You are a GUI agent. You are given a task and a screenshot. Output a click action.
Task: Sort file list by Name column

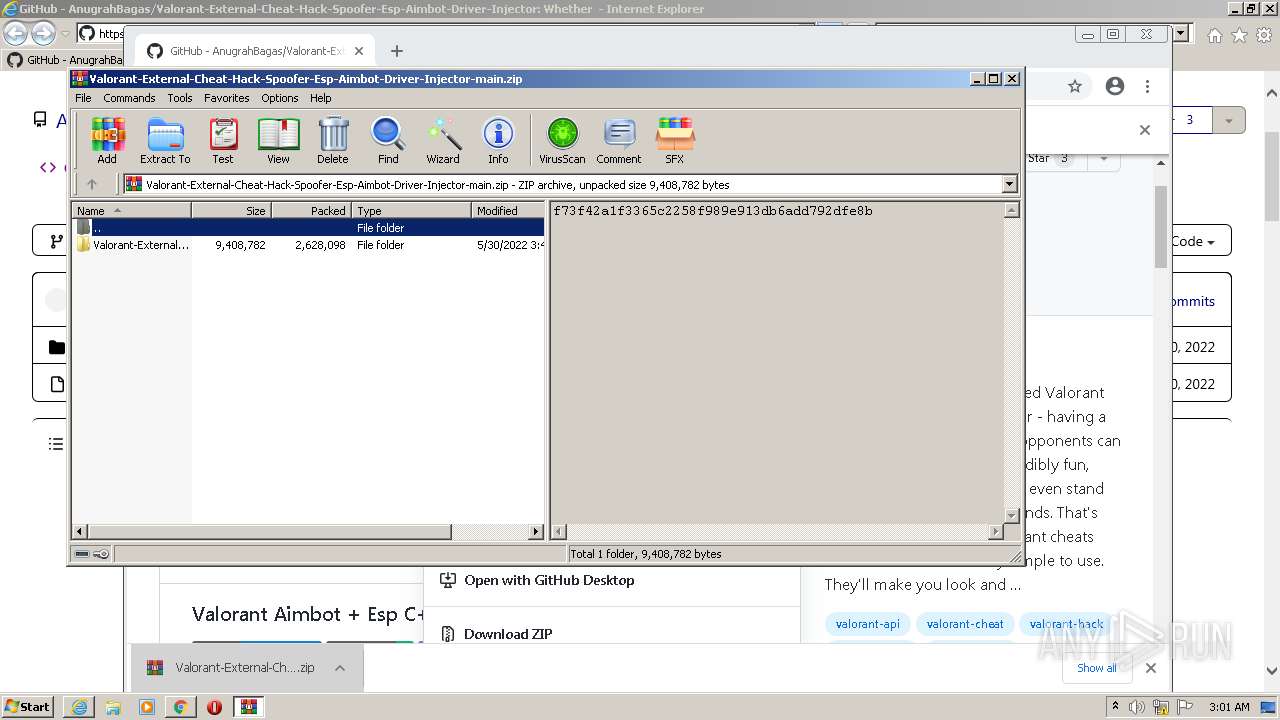pos(131,211)
